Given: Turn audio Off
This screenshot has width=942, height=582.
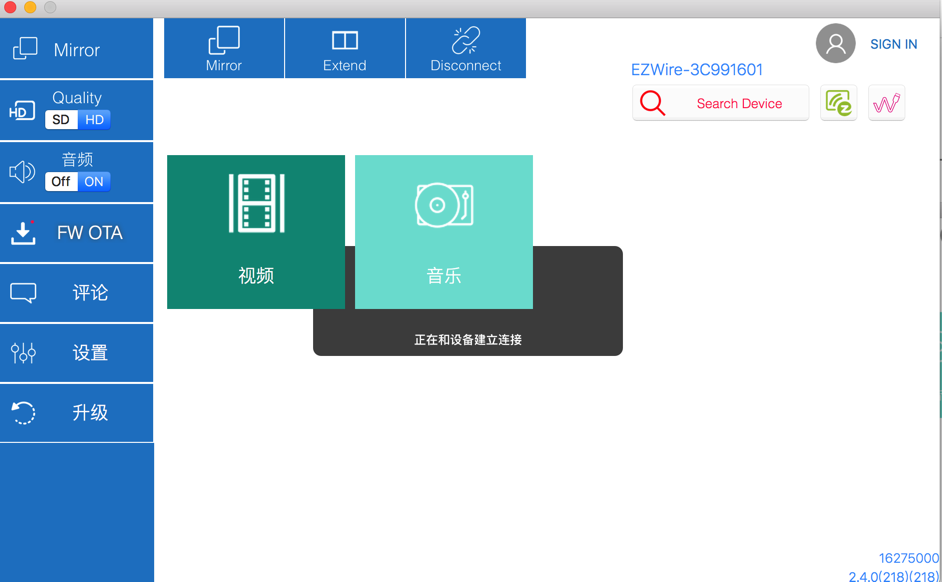Looking at the screenshot, I should pos(61,181).
